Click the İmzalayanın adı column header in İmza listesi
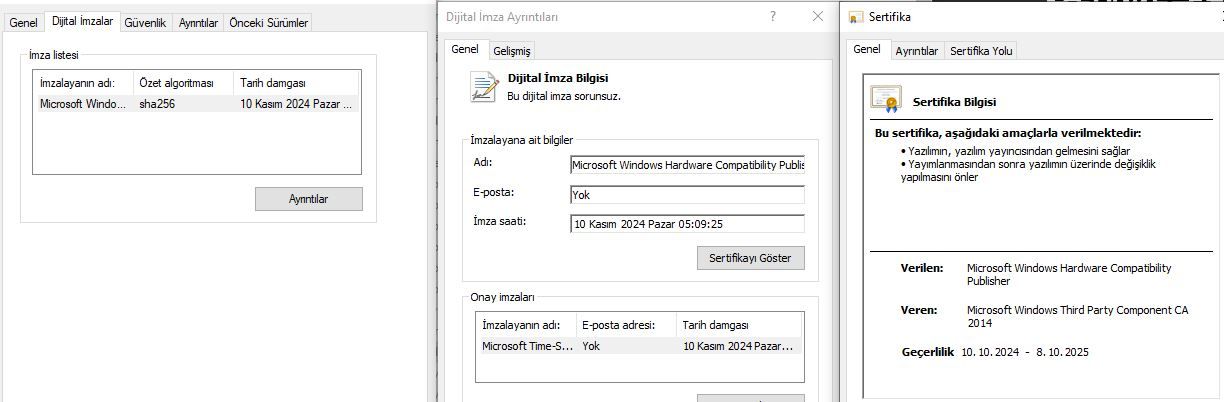1224x402 pixels. 82,83
